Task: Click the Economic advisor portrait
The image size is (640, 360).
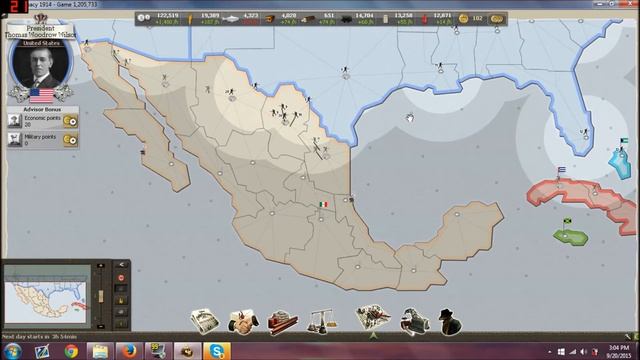Action: [x=15, y=121]
